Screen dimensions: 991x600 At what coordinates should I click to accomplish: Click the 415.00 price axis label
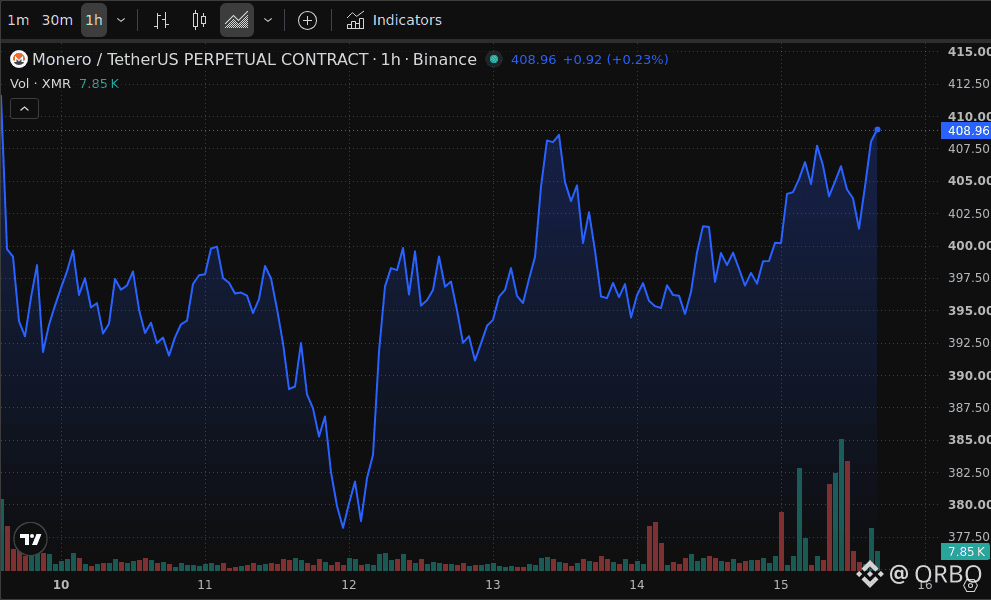(969, 52)
